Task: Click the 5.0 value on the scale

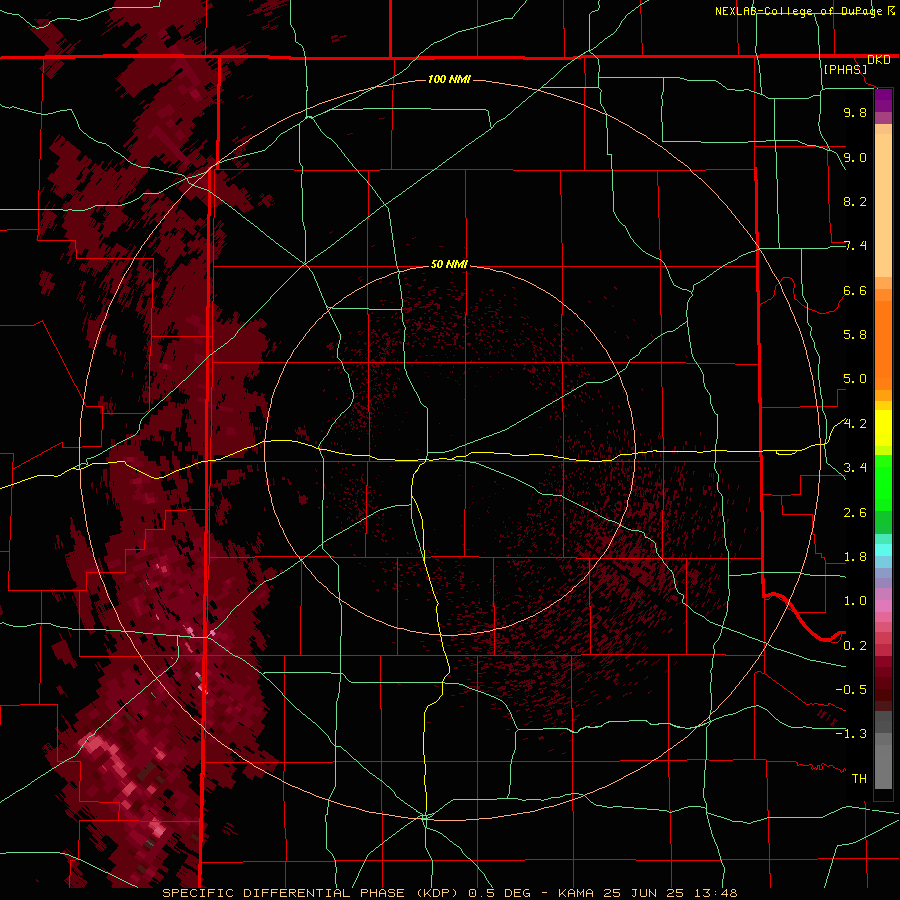Action: [x=855, y=379]
